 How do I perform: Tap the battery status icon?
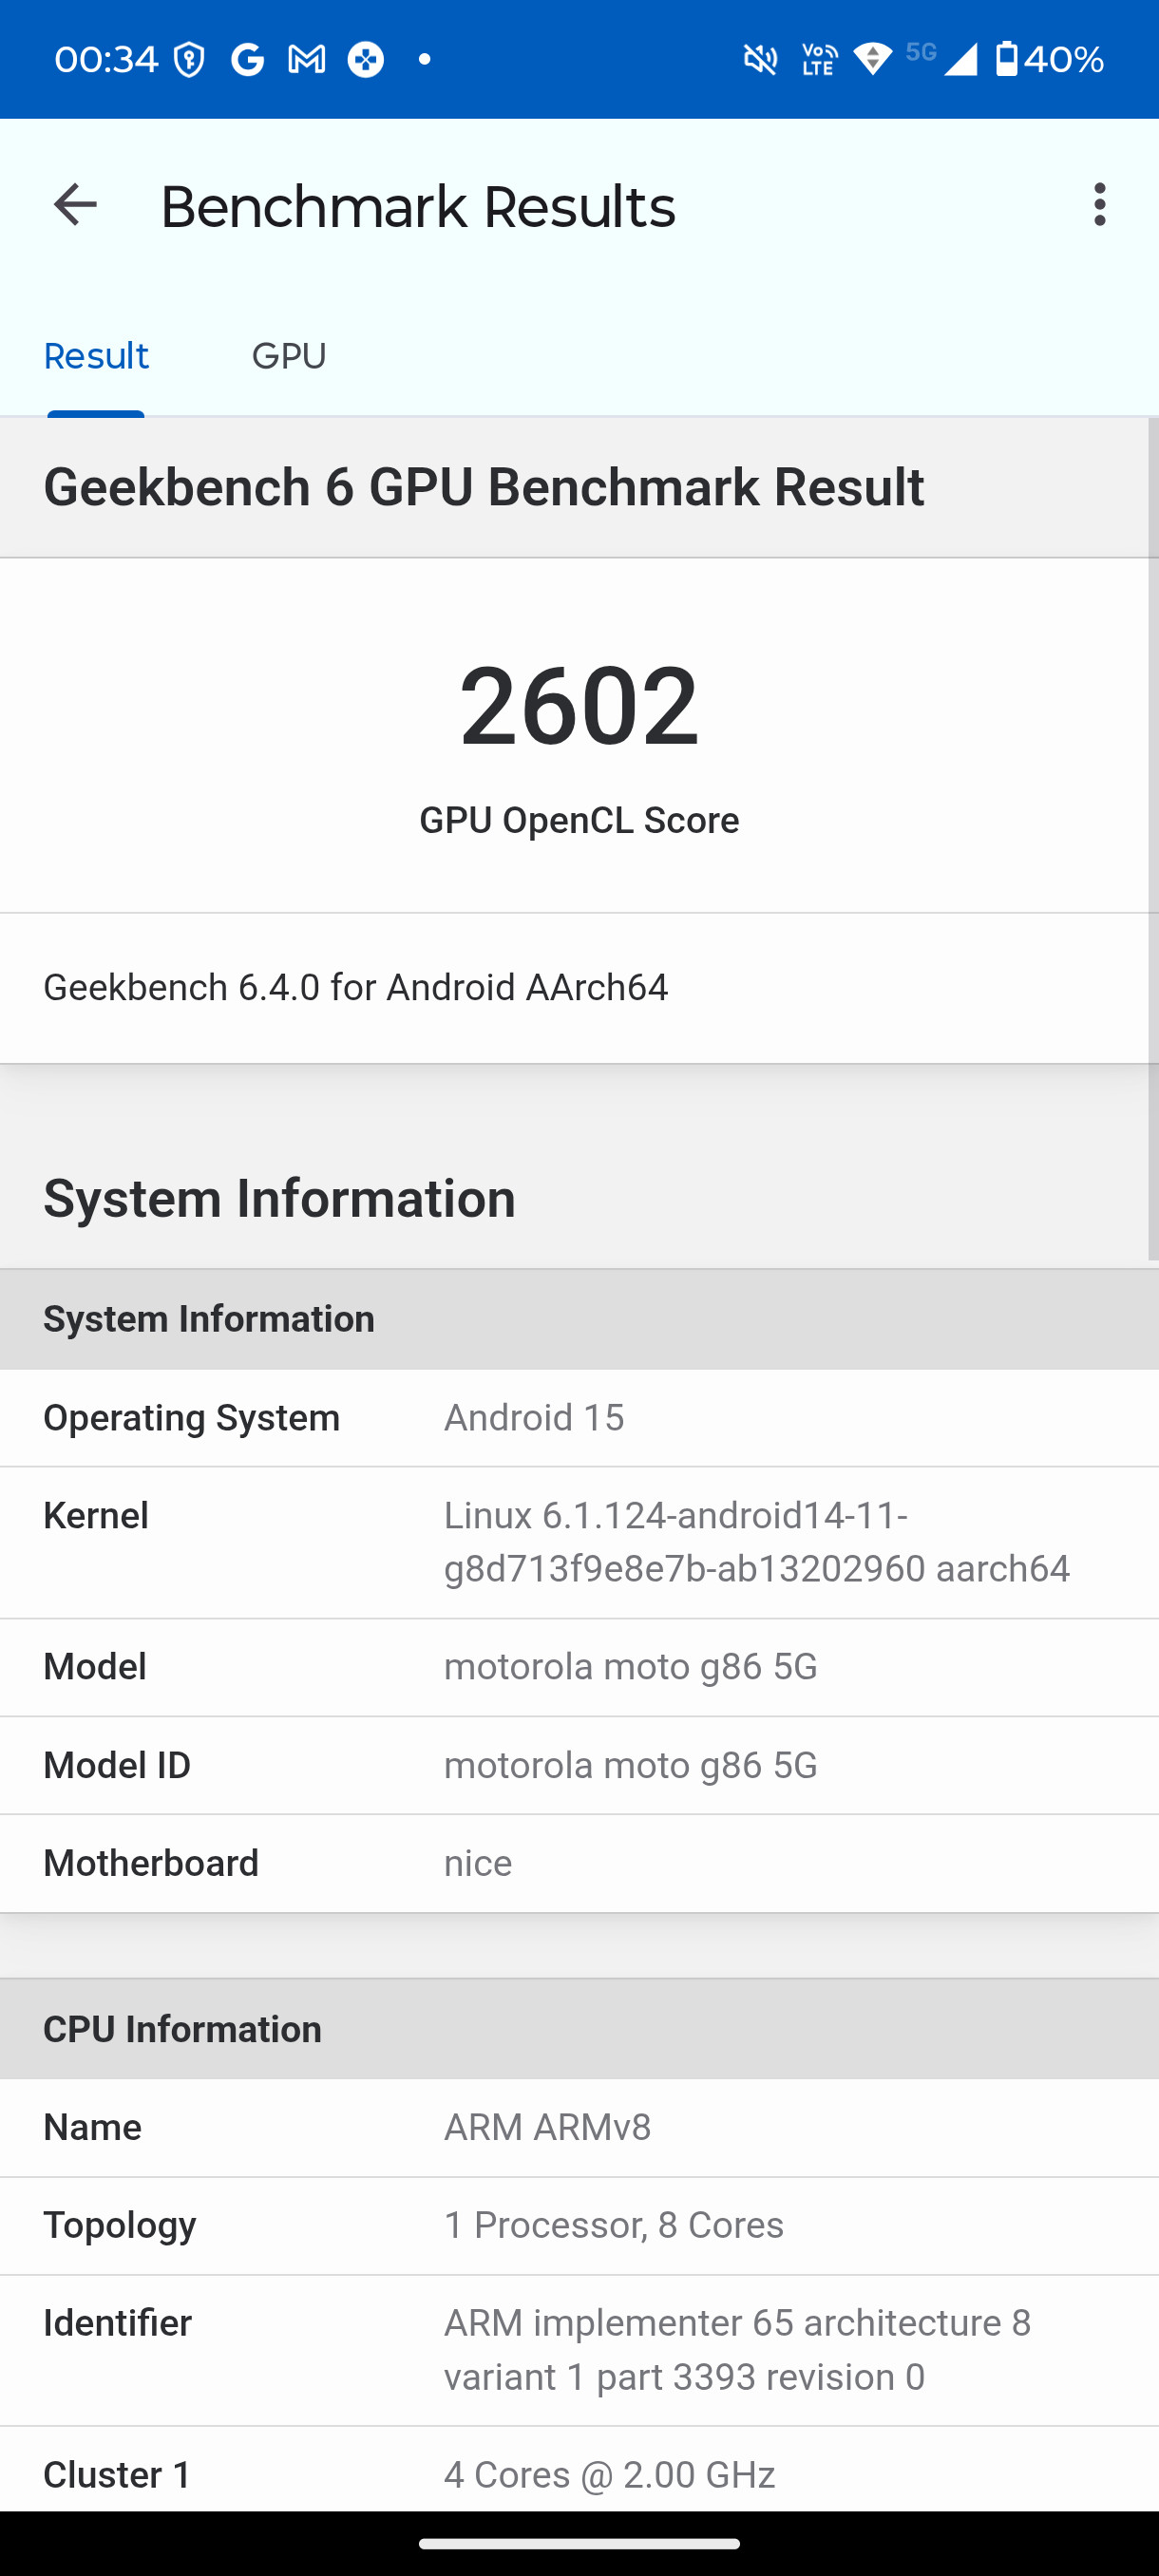[1007, 59]
